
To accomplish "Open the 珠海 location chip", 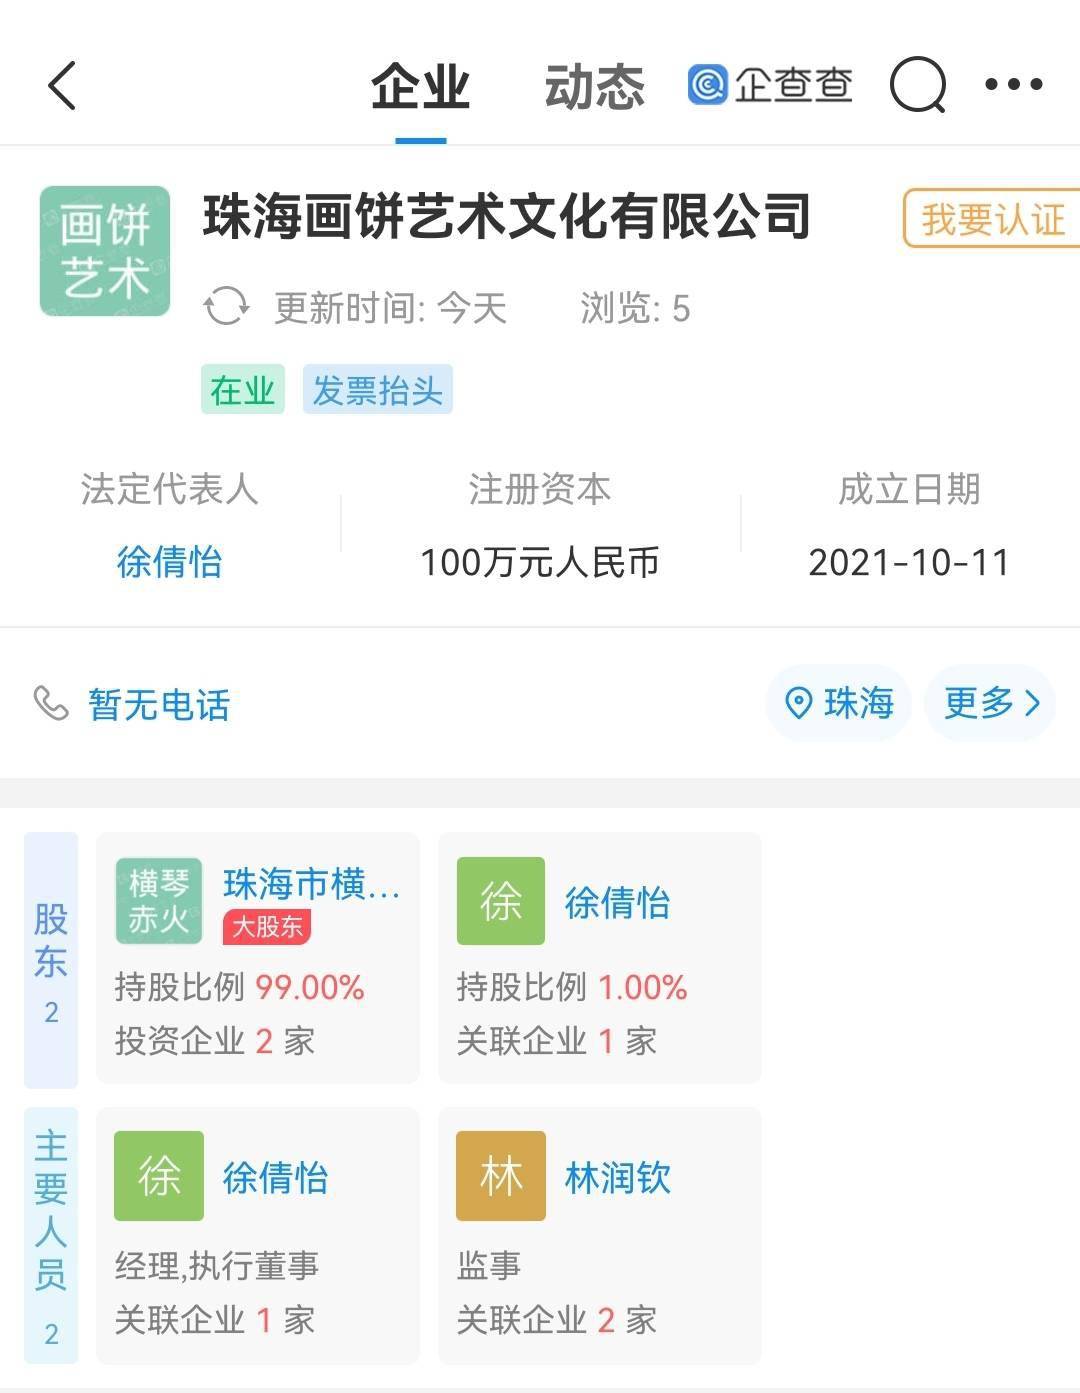I will pos(839,704).
